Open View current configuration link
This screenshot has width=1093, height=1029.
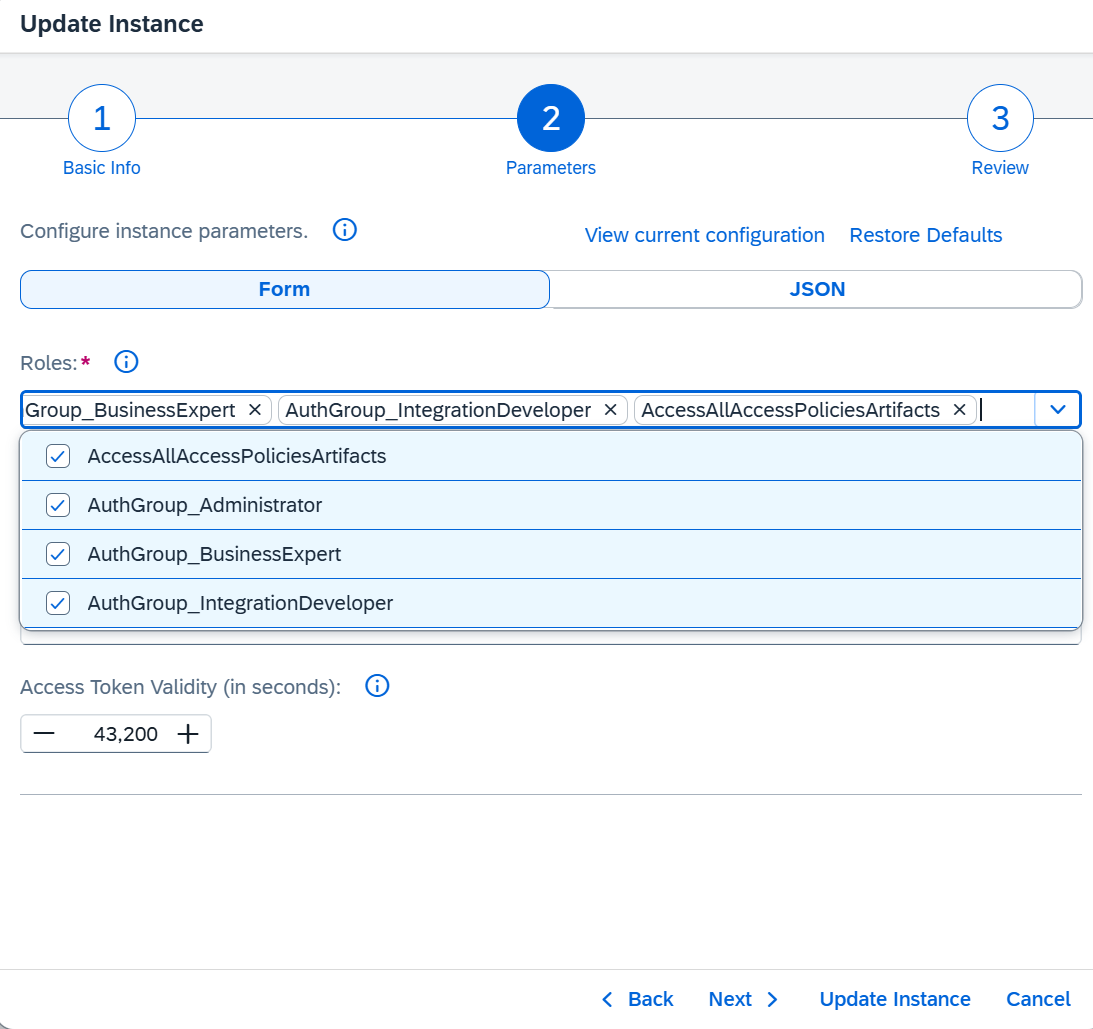point(704,235)
